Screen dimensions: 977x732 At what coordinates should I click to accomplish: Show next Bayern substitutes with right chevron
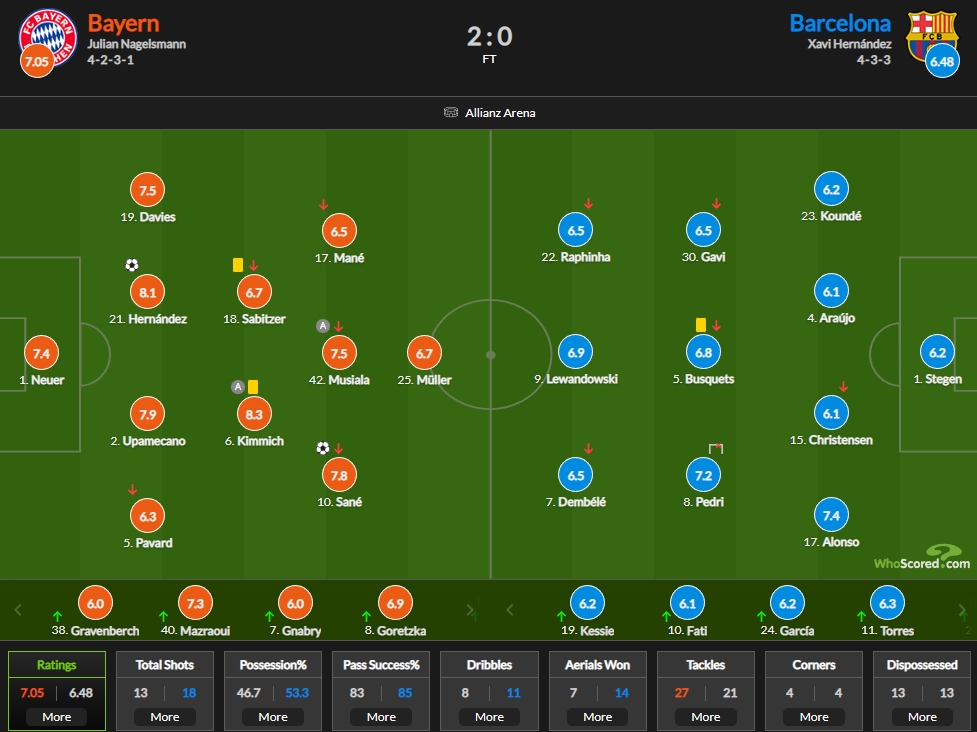pyautogui.click(x=470, y=611)
